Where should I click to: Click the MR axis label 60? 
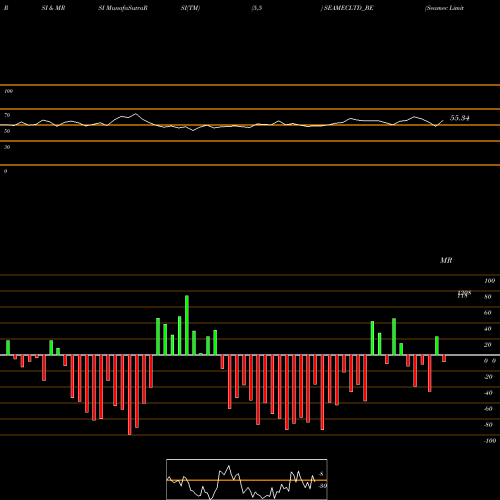click(488, 313)
